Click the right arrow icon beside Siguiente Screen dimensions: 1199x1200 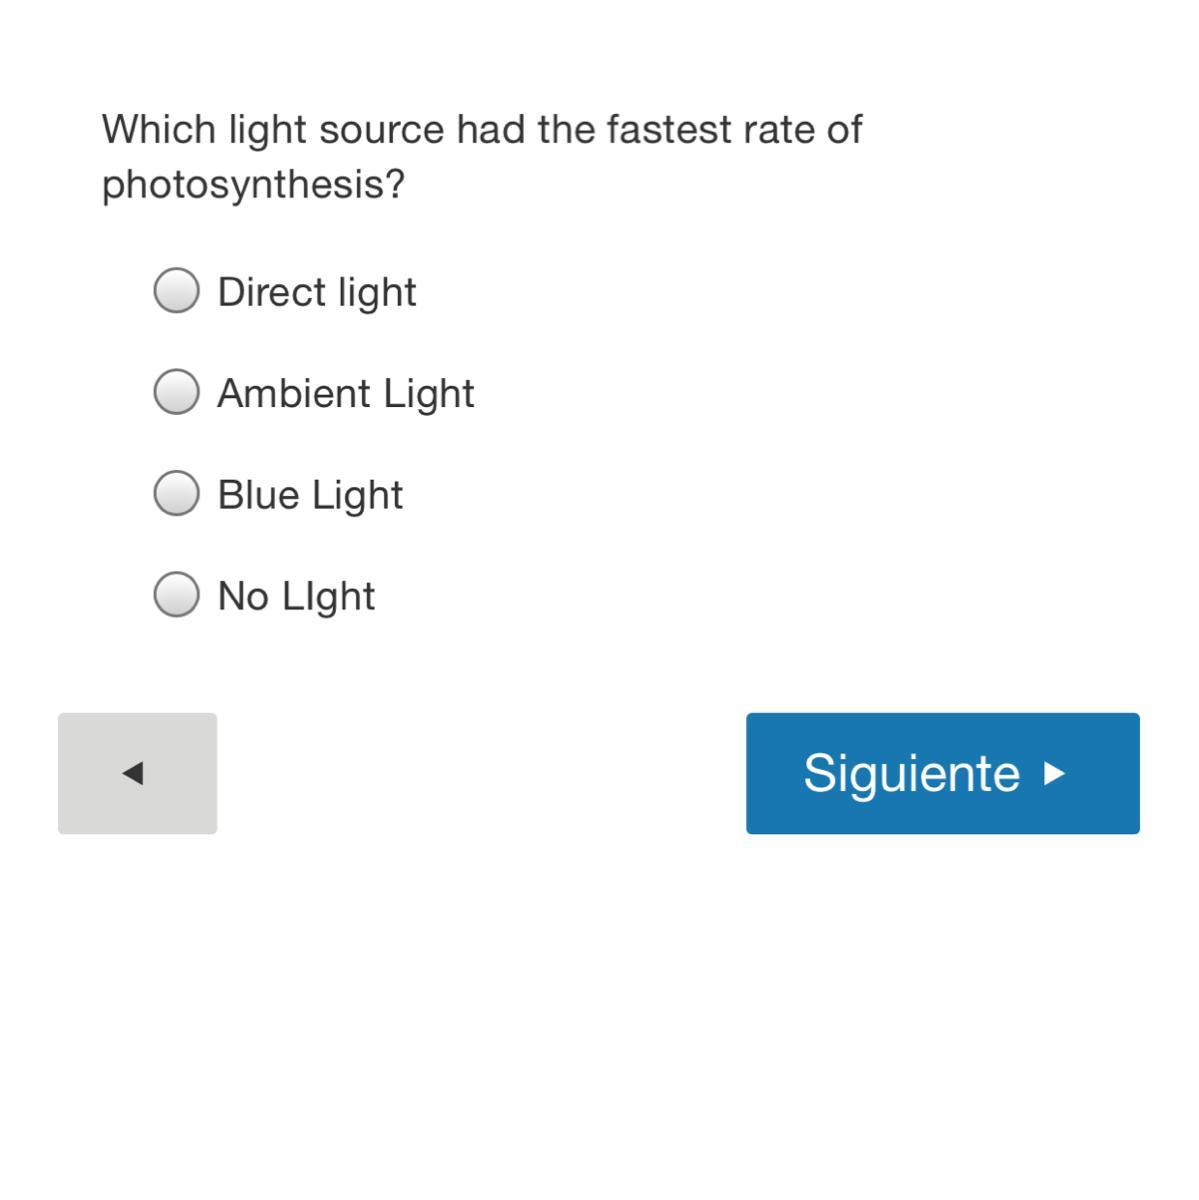[x=1054, y=773]
